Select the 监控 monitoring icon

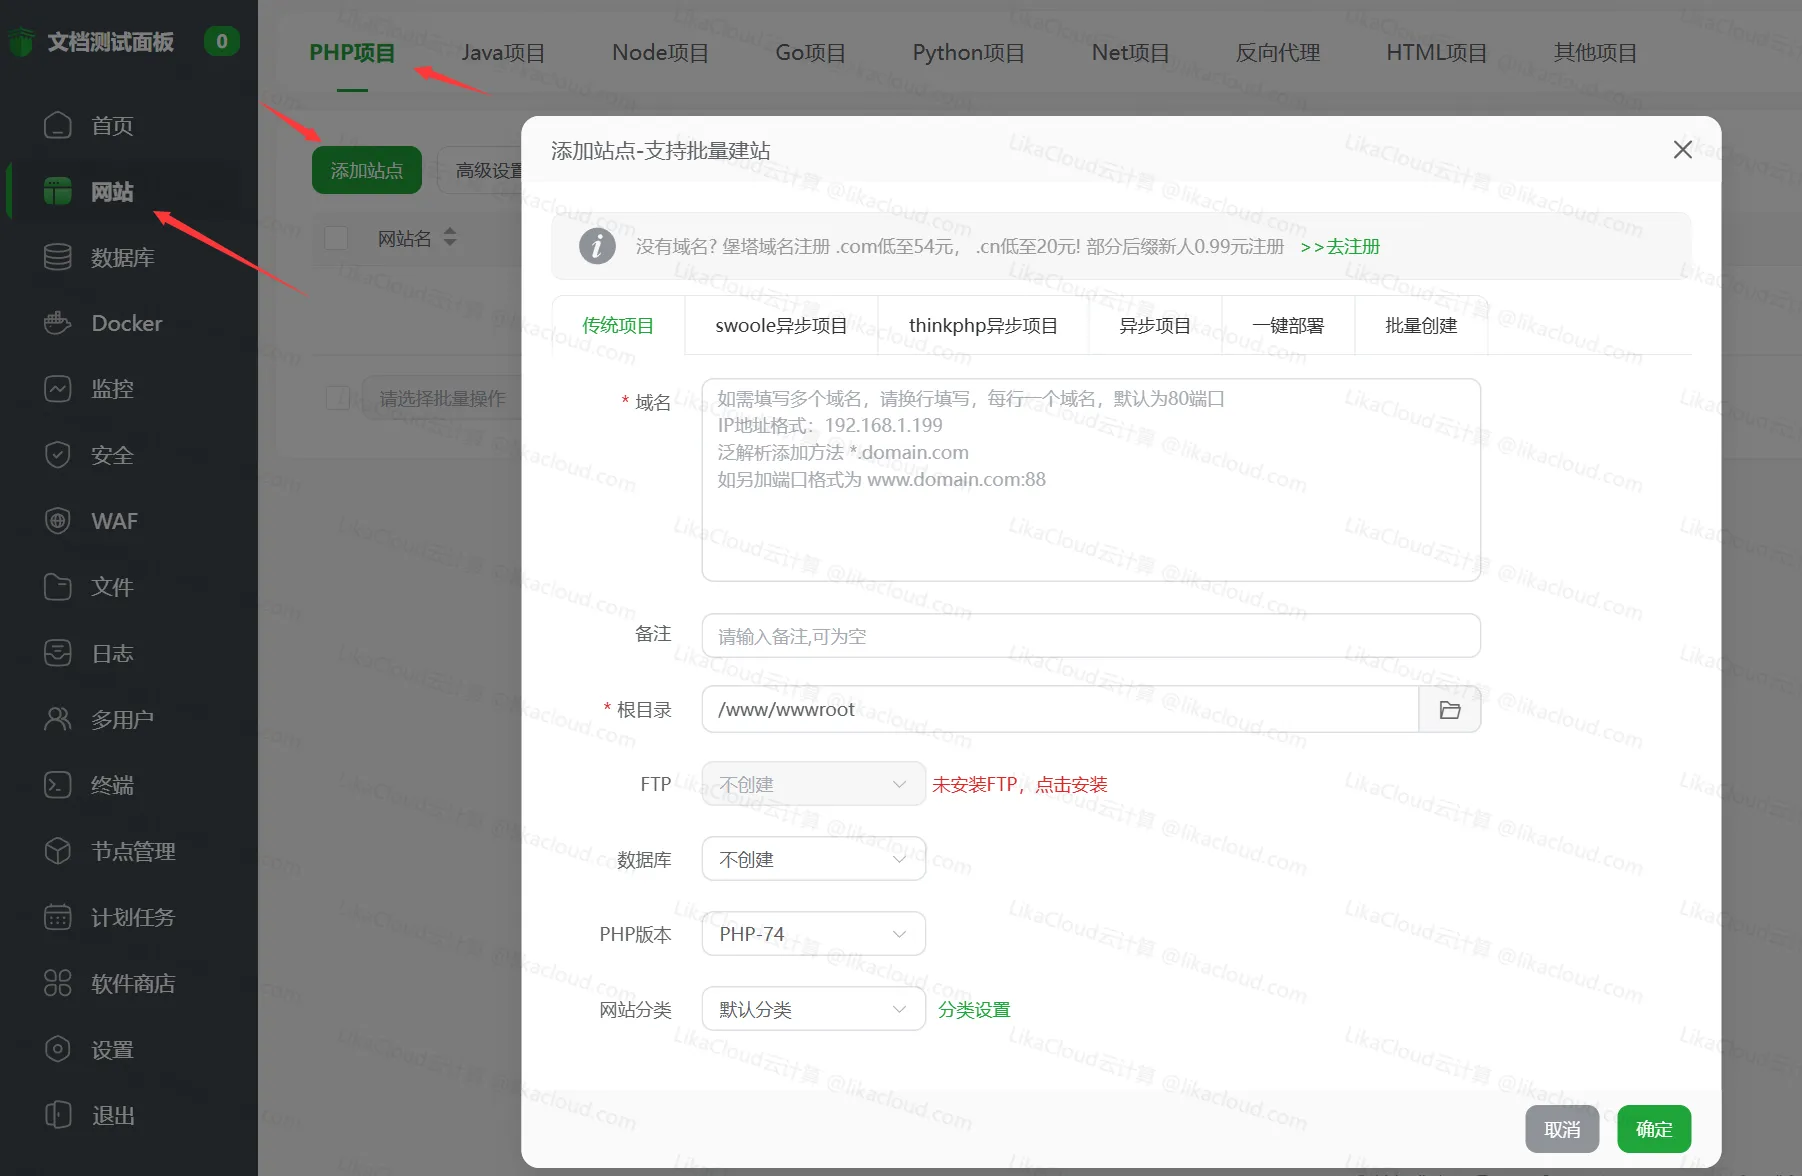(112, 389)
